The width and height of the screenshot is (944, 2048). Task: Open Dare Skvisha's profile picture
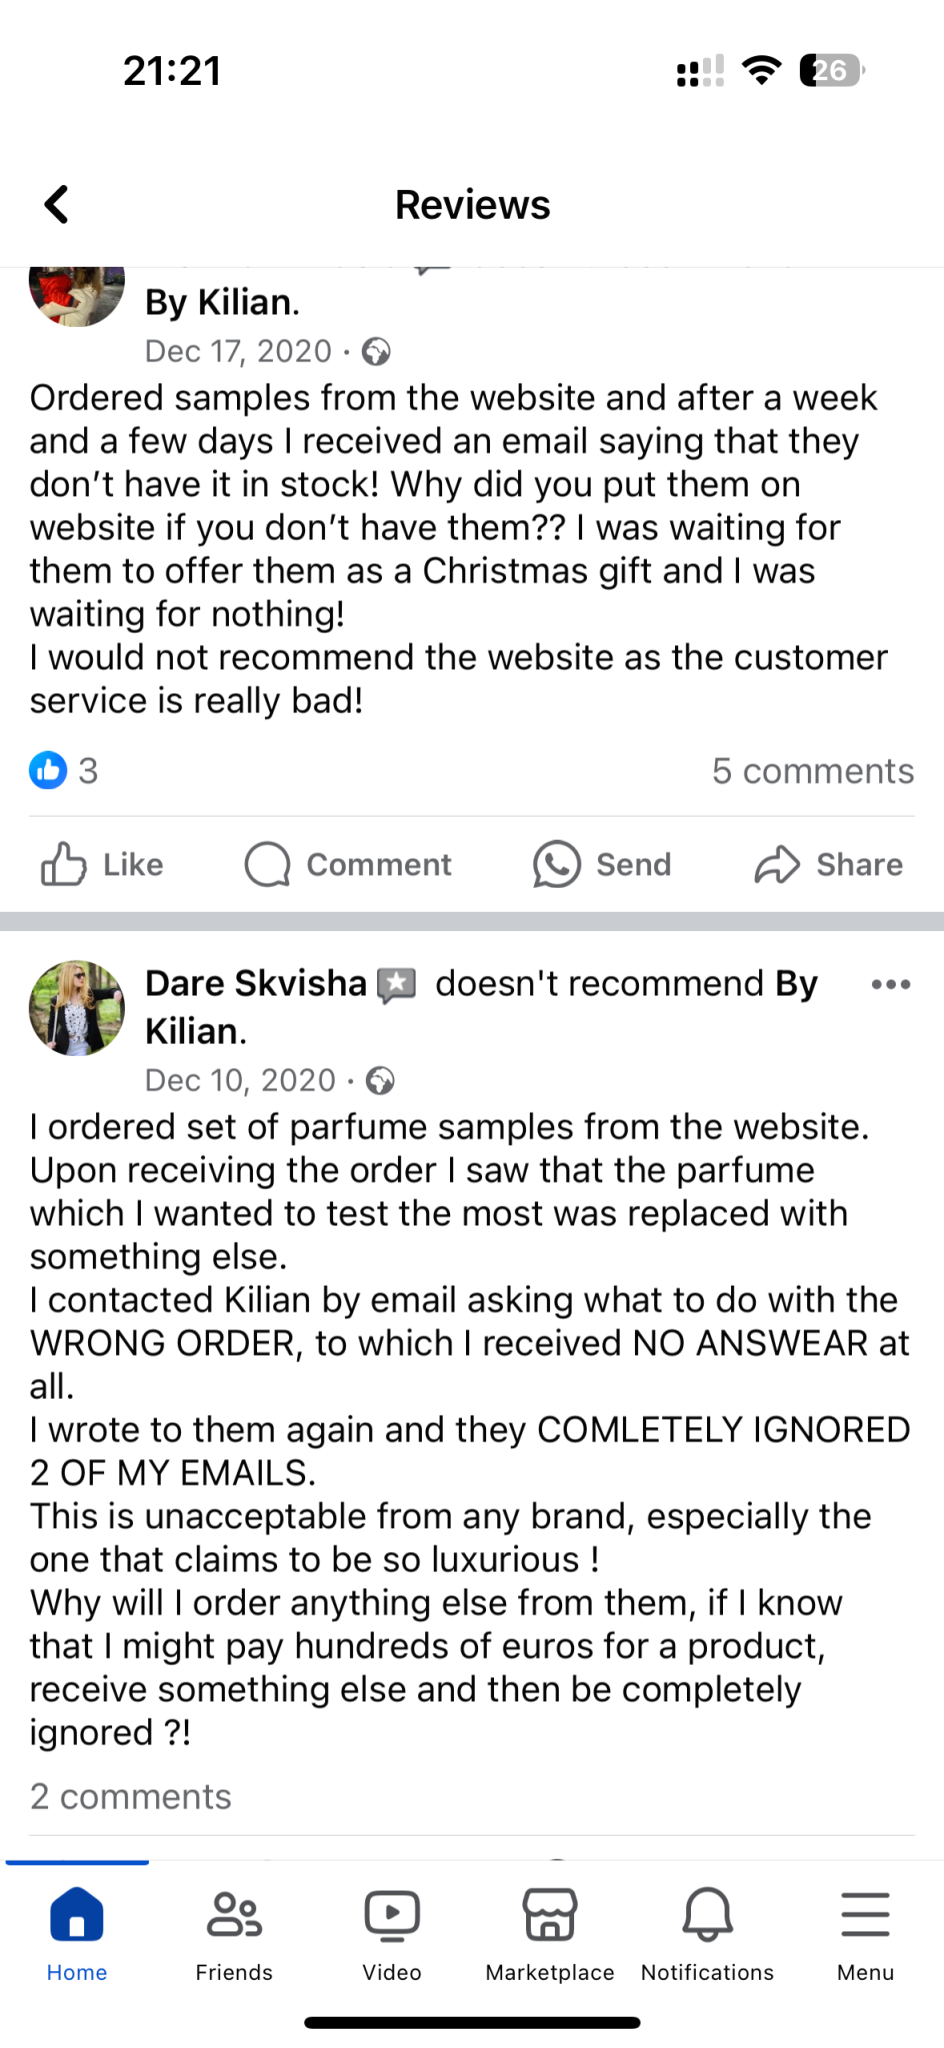click(x=77, y=1008)
